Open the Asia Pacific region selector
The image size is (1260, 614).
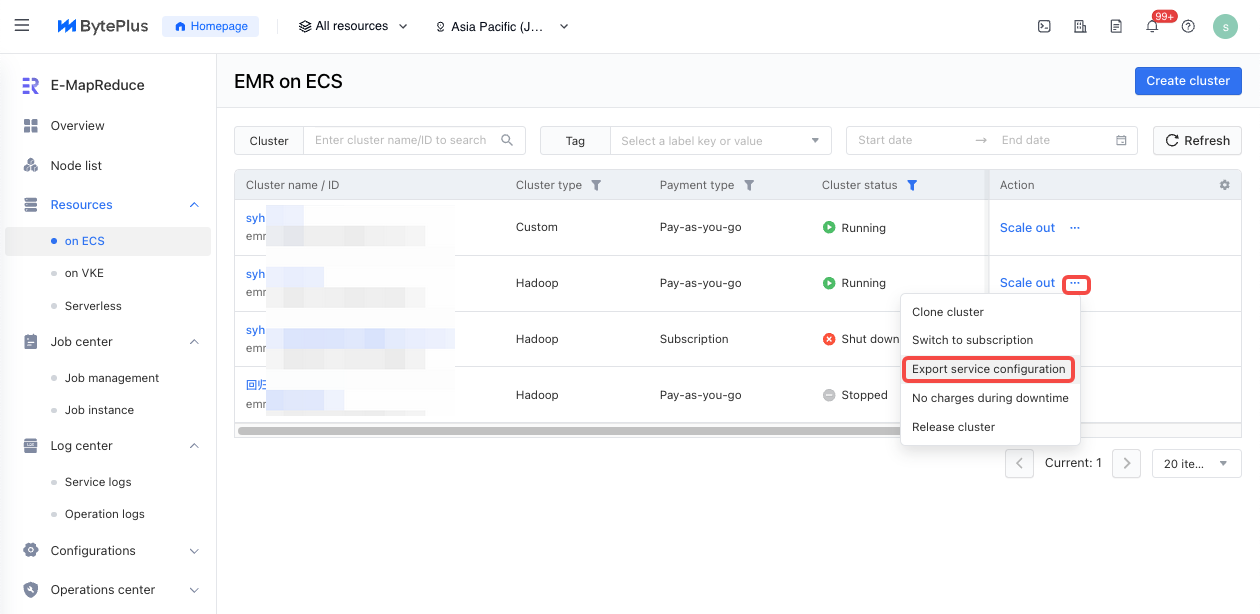pos(502,27)
